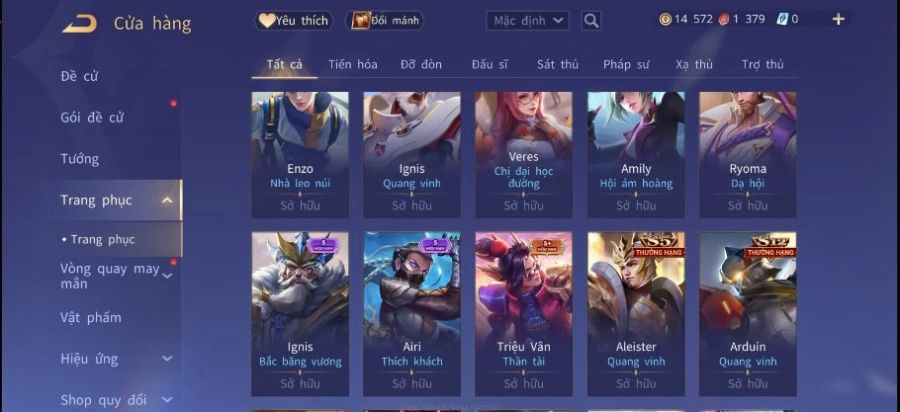The width and height of the screenshot is (900, 412).
Task: Open Yêu thích favorites heart button
Action: 293,21
